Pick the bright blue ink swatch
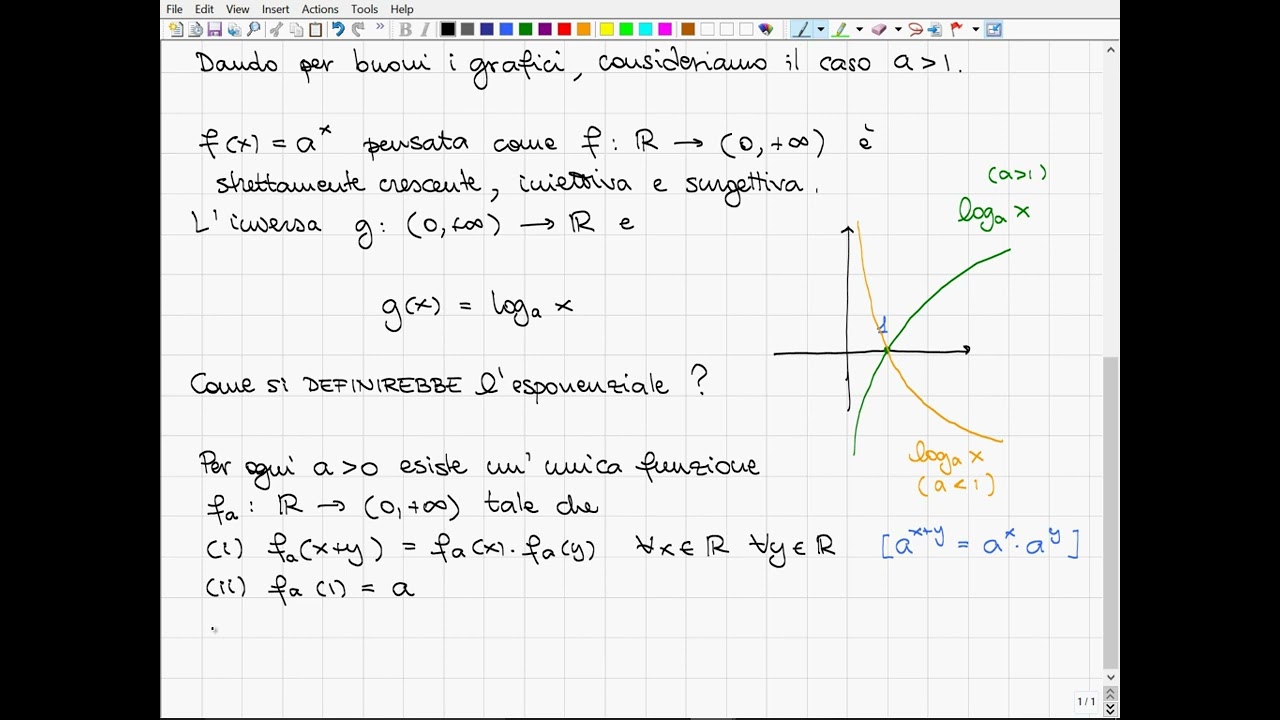 point(506,29)
